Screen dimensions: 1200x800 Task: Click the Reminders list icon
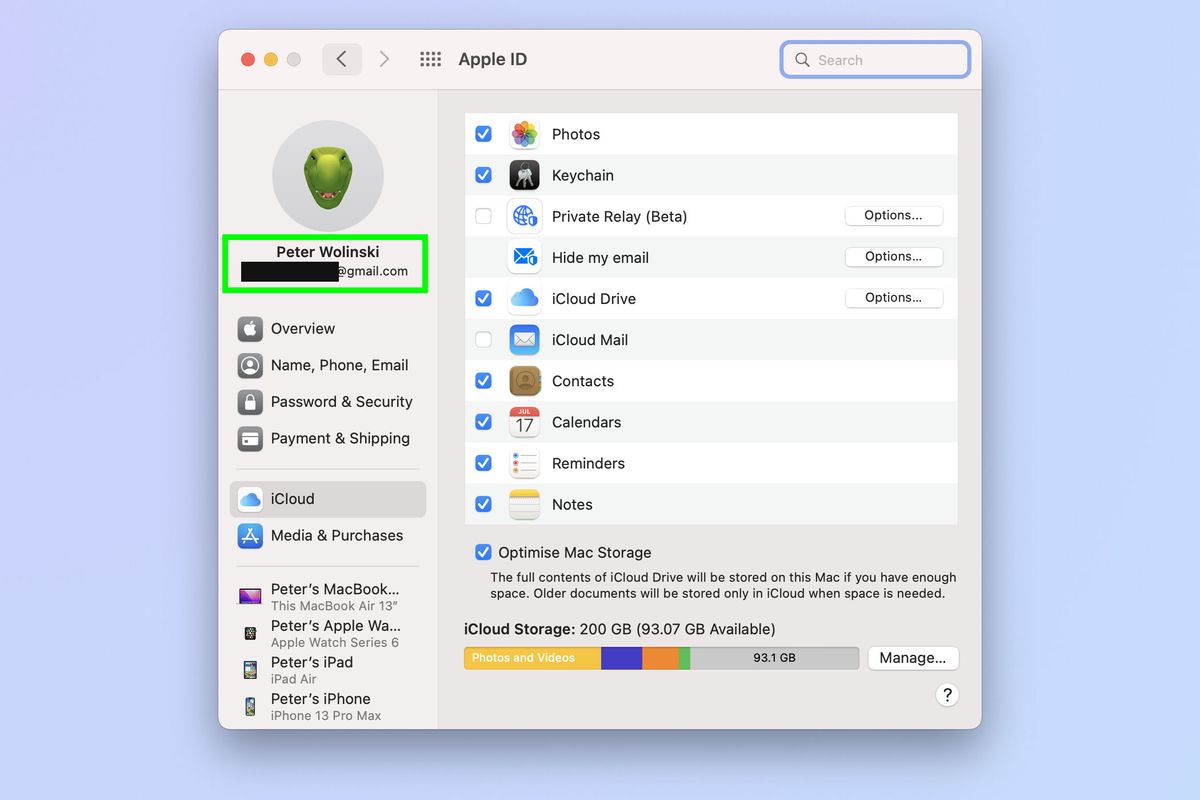524,463
